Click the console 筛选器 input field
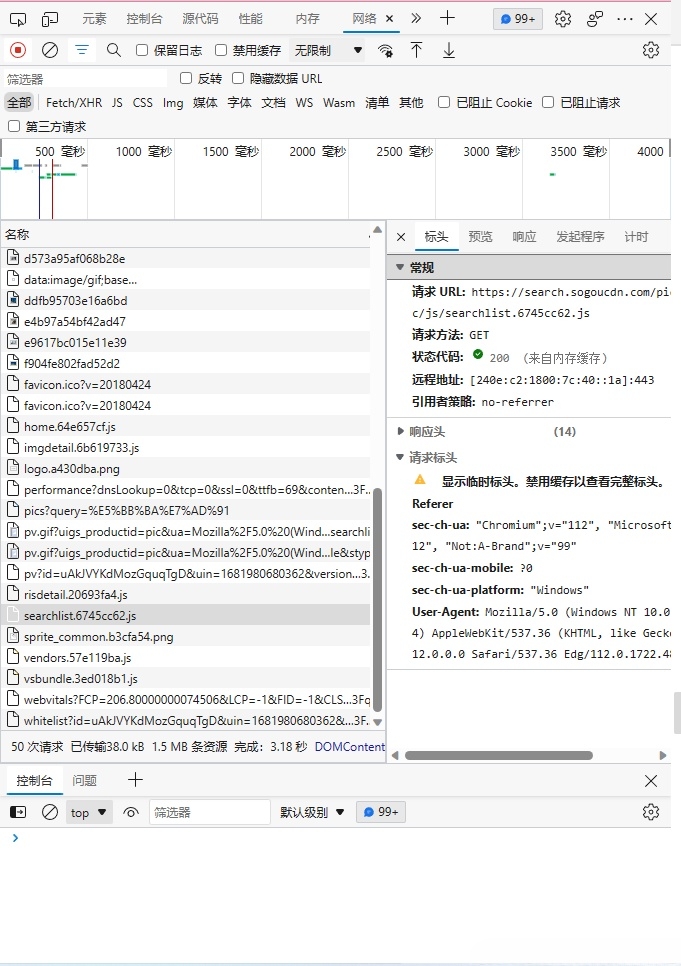 point(210,812)
